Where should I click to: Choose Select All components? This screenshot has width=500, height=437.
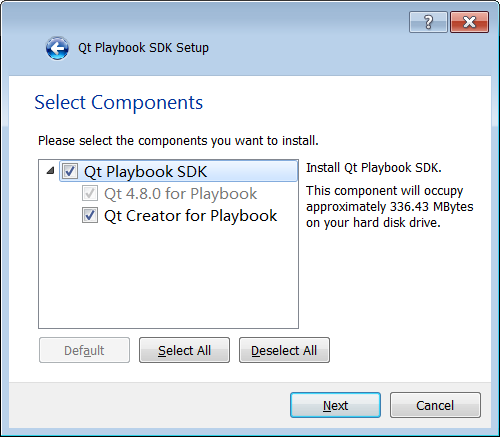pyautogui.click(x=184, y=350)
